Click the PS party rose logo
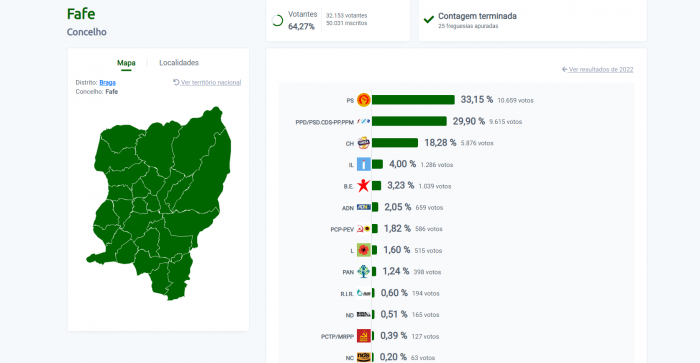700x363 pixels. coord(363,100)
